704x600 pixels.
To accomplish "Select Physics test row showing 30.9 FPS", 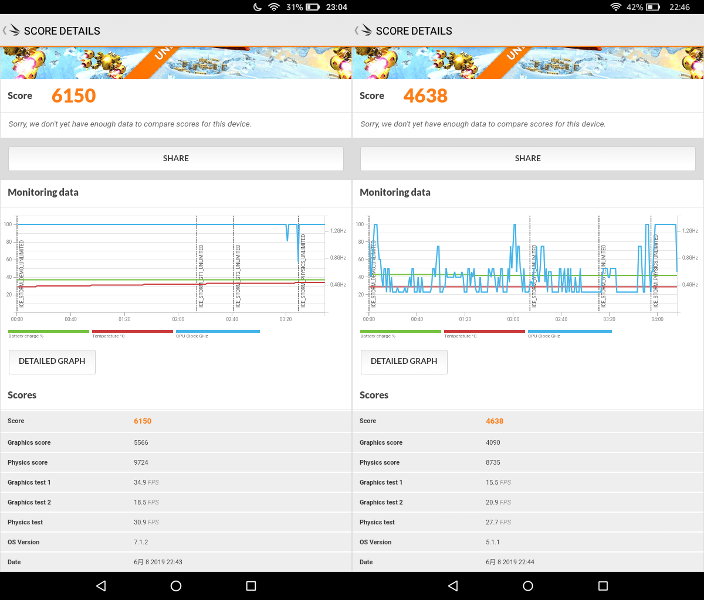I will click(176, 522).
